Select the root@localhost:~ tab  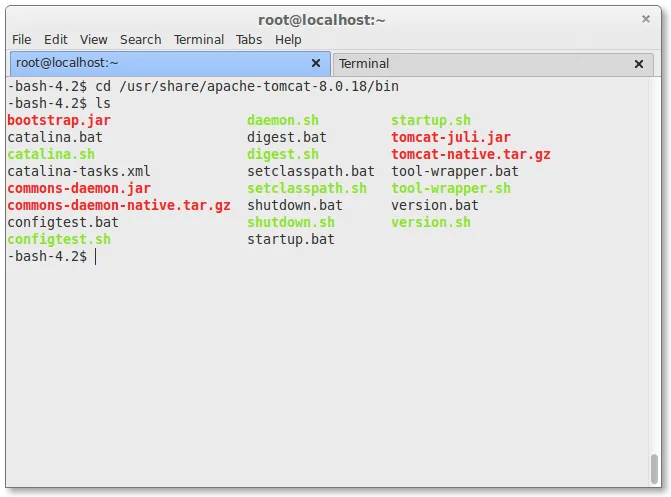150,63
